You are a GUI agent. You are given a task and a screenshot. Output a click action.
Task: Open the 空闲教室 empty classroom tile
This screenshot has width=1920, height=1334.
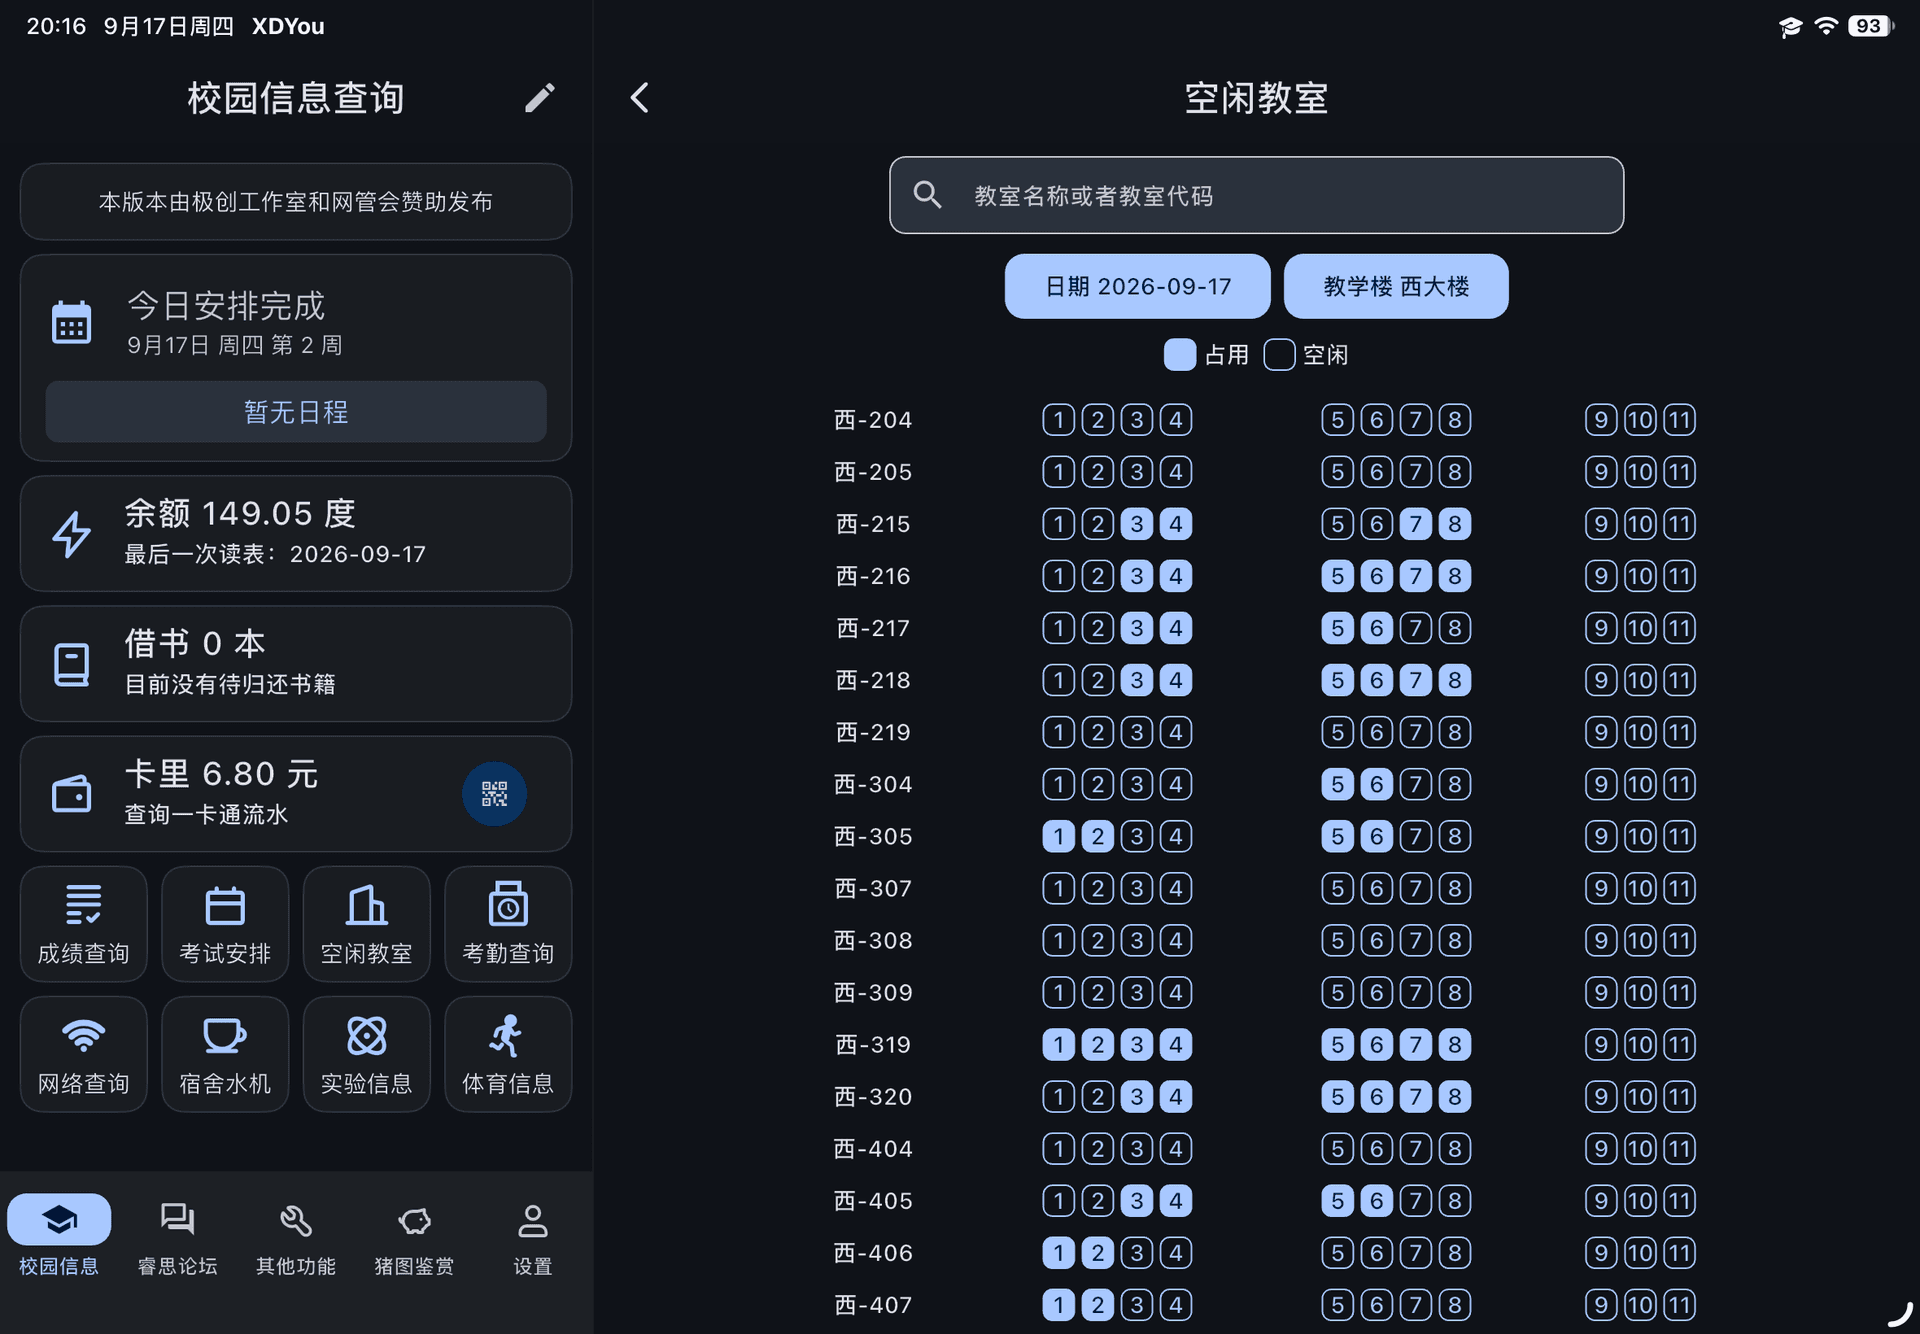[x=367, y=924]
